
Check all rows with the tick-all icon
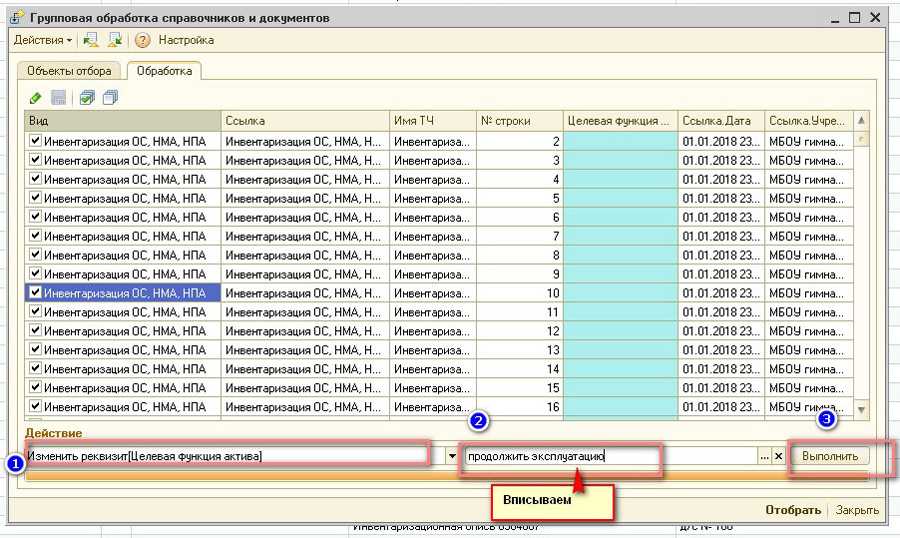coord(87,98)
